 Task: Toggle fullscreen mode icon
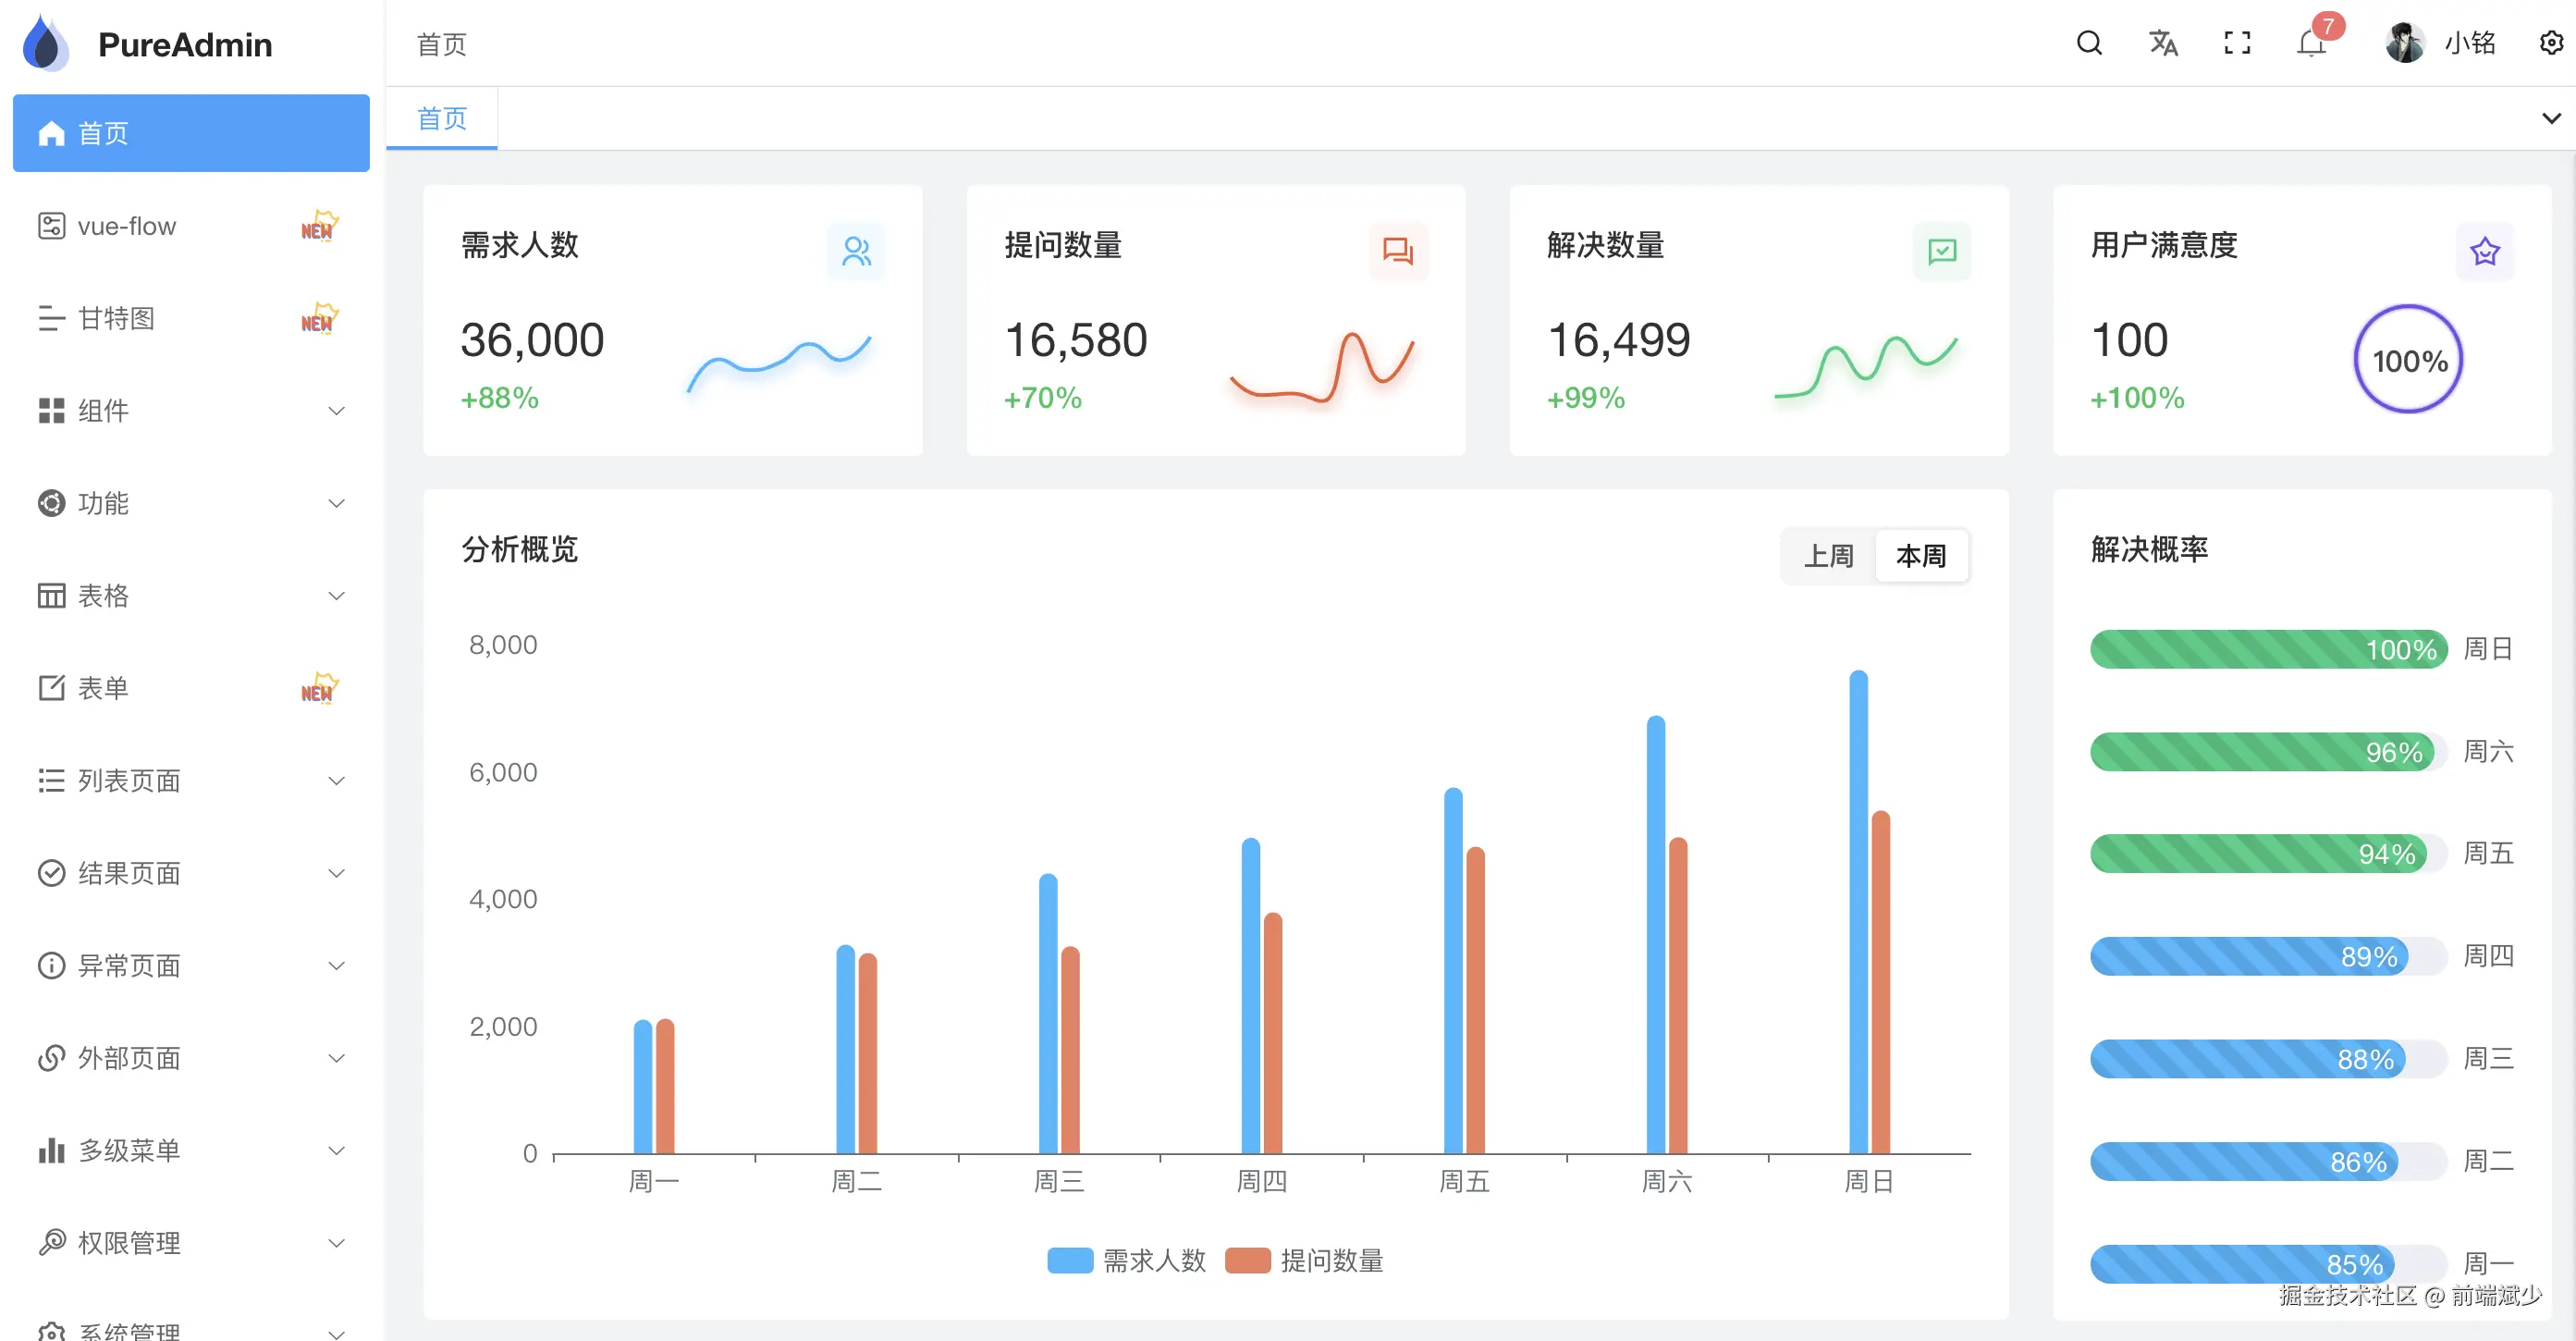(2236, 43)
